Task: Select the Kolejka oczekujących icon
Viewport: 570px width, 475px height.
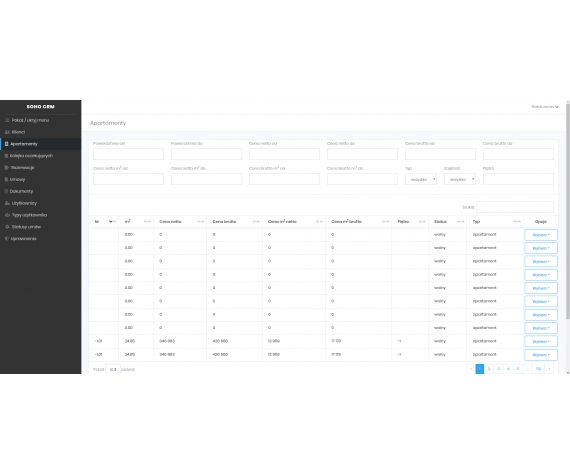Action: pos(6,156)
